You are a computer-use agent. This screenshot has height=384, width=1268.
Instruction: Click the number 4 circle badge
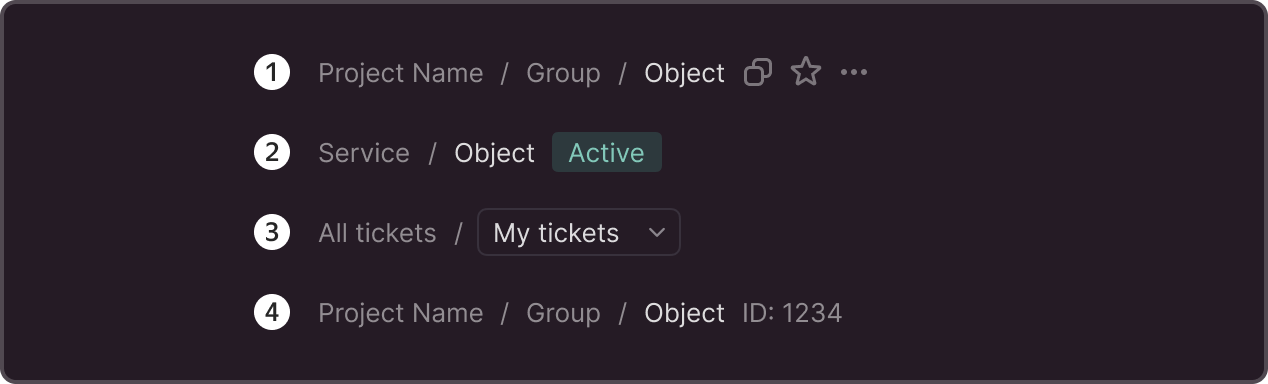pyautogui.click(x=272, y=313)
